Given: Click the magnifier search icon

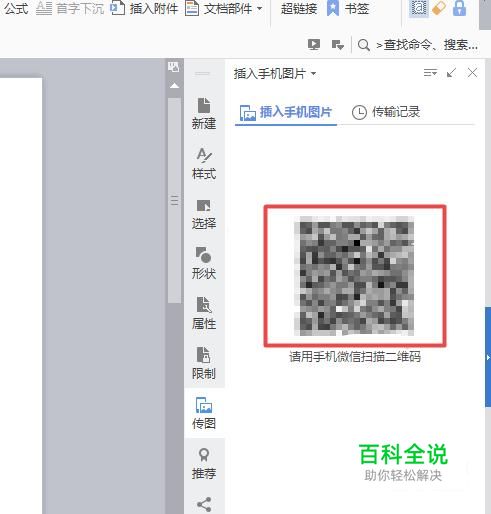Looking at the screenshot, I should click(x=363, y=45).
